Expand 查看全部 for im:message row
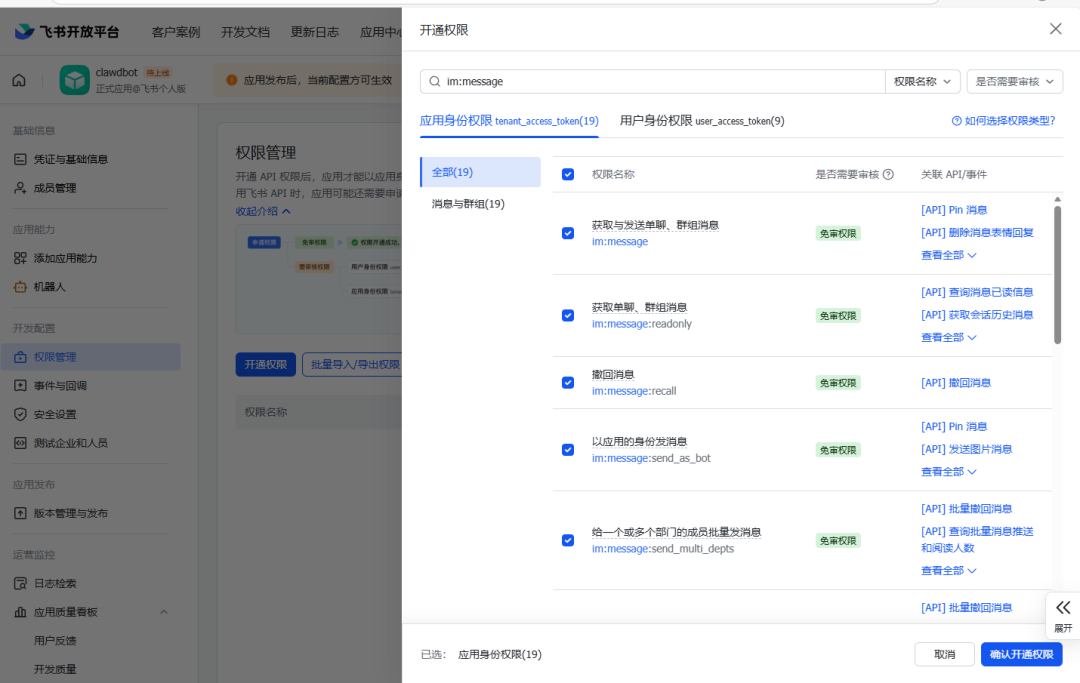 pos(948,255)
